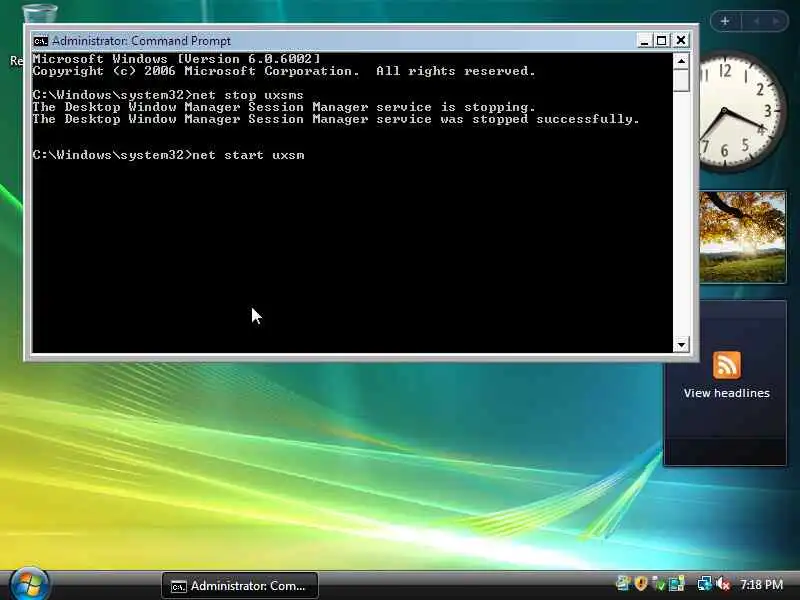Select the Administrator: Com... taskbar button

(240, 586)
